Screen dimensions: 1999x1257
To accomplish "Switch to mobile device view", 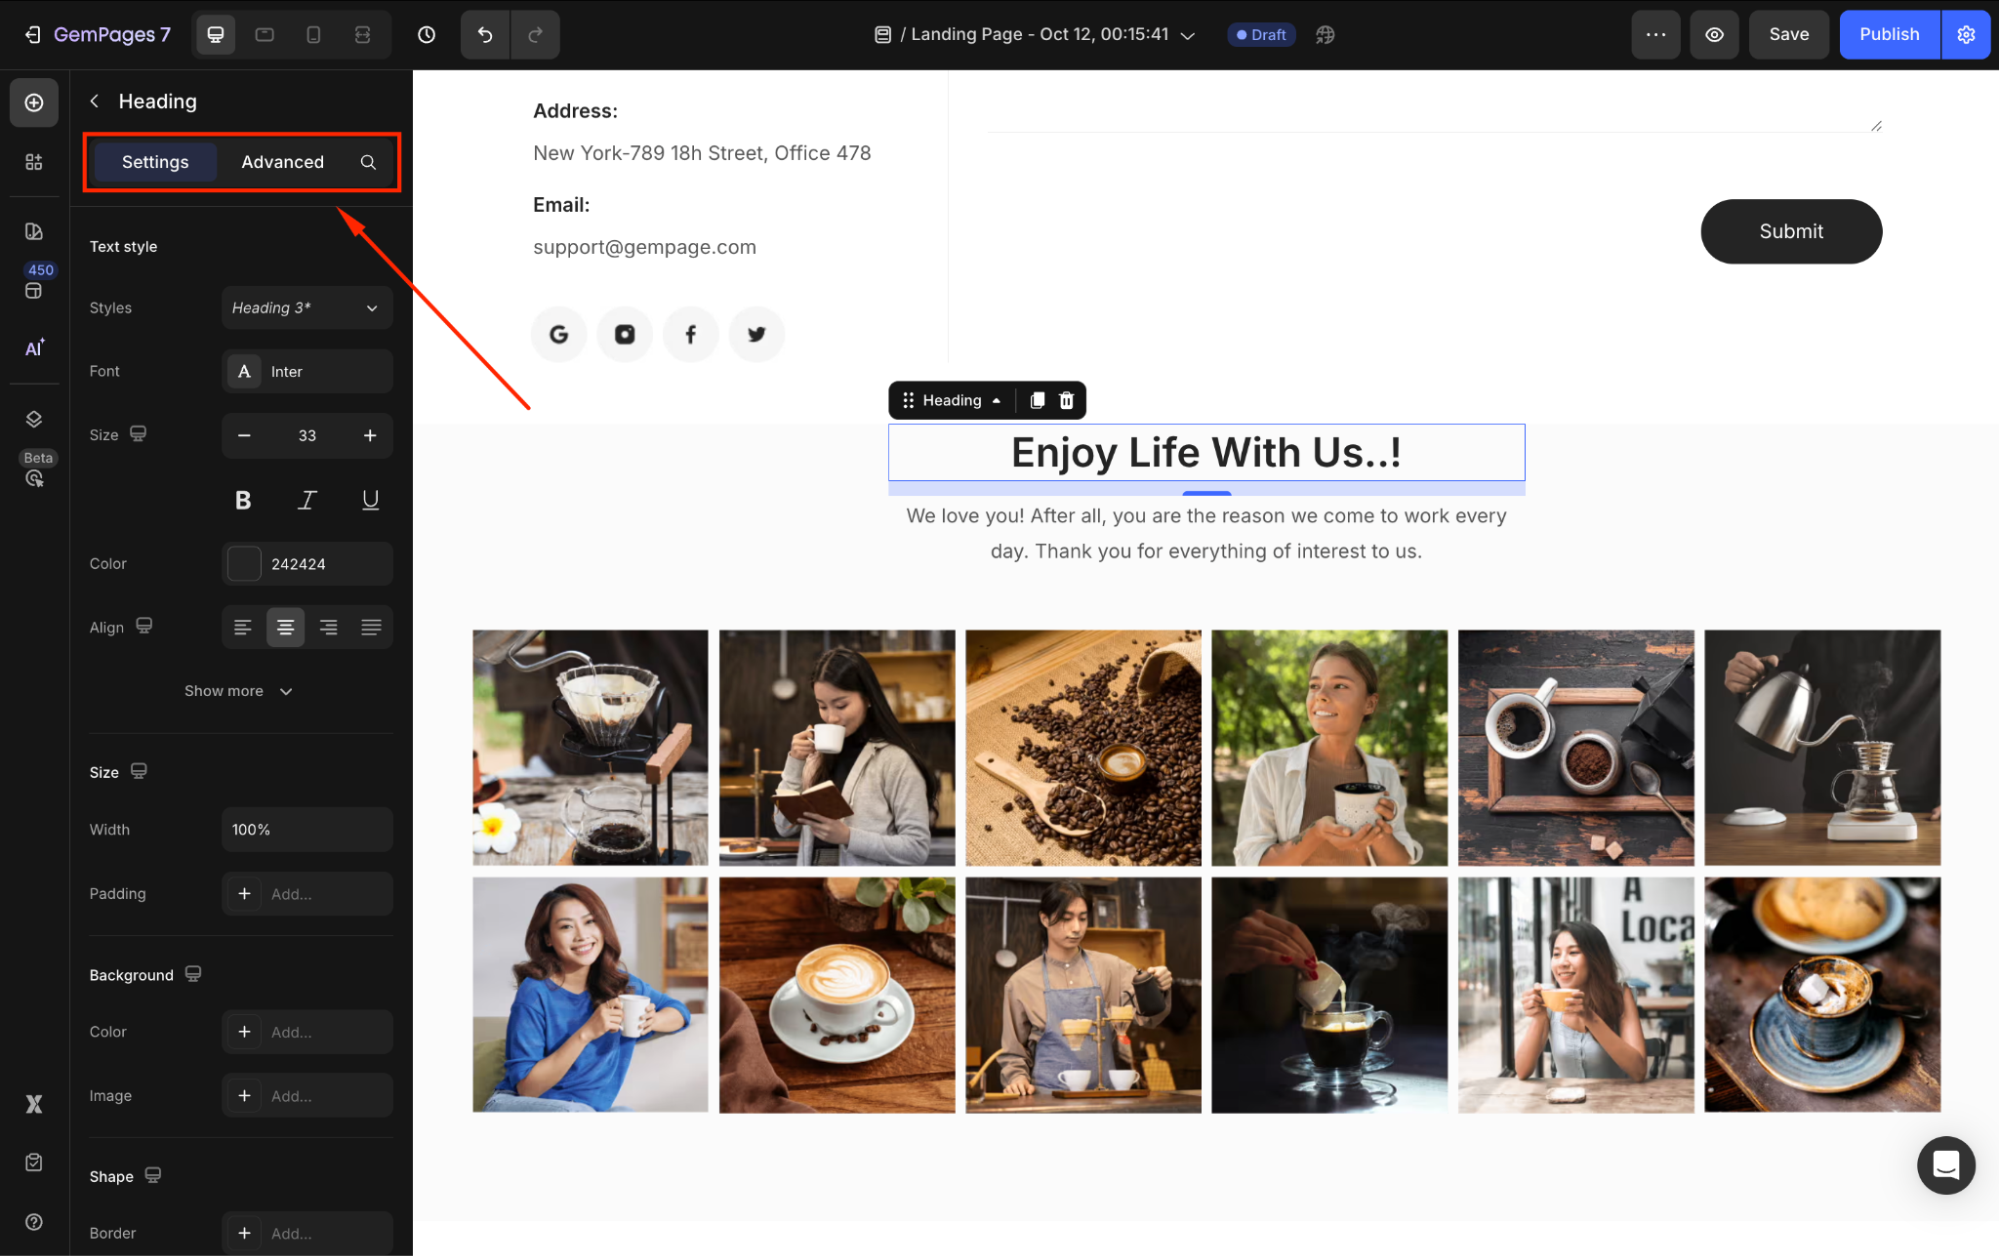I will pos(313,35).
